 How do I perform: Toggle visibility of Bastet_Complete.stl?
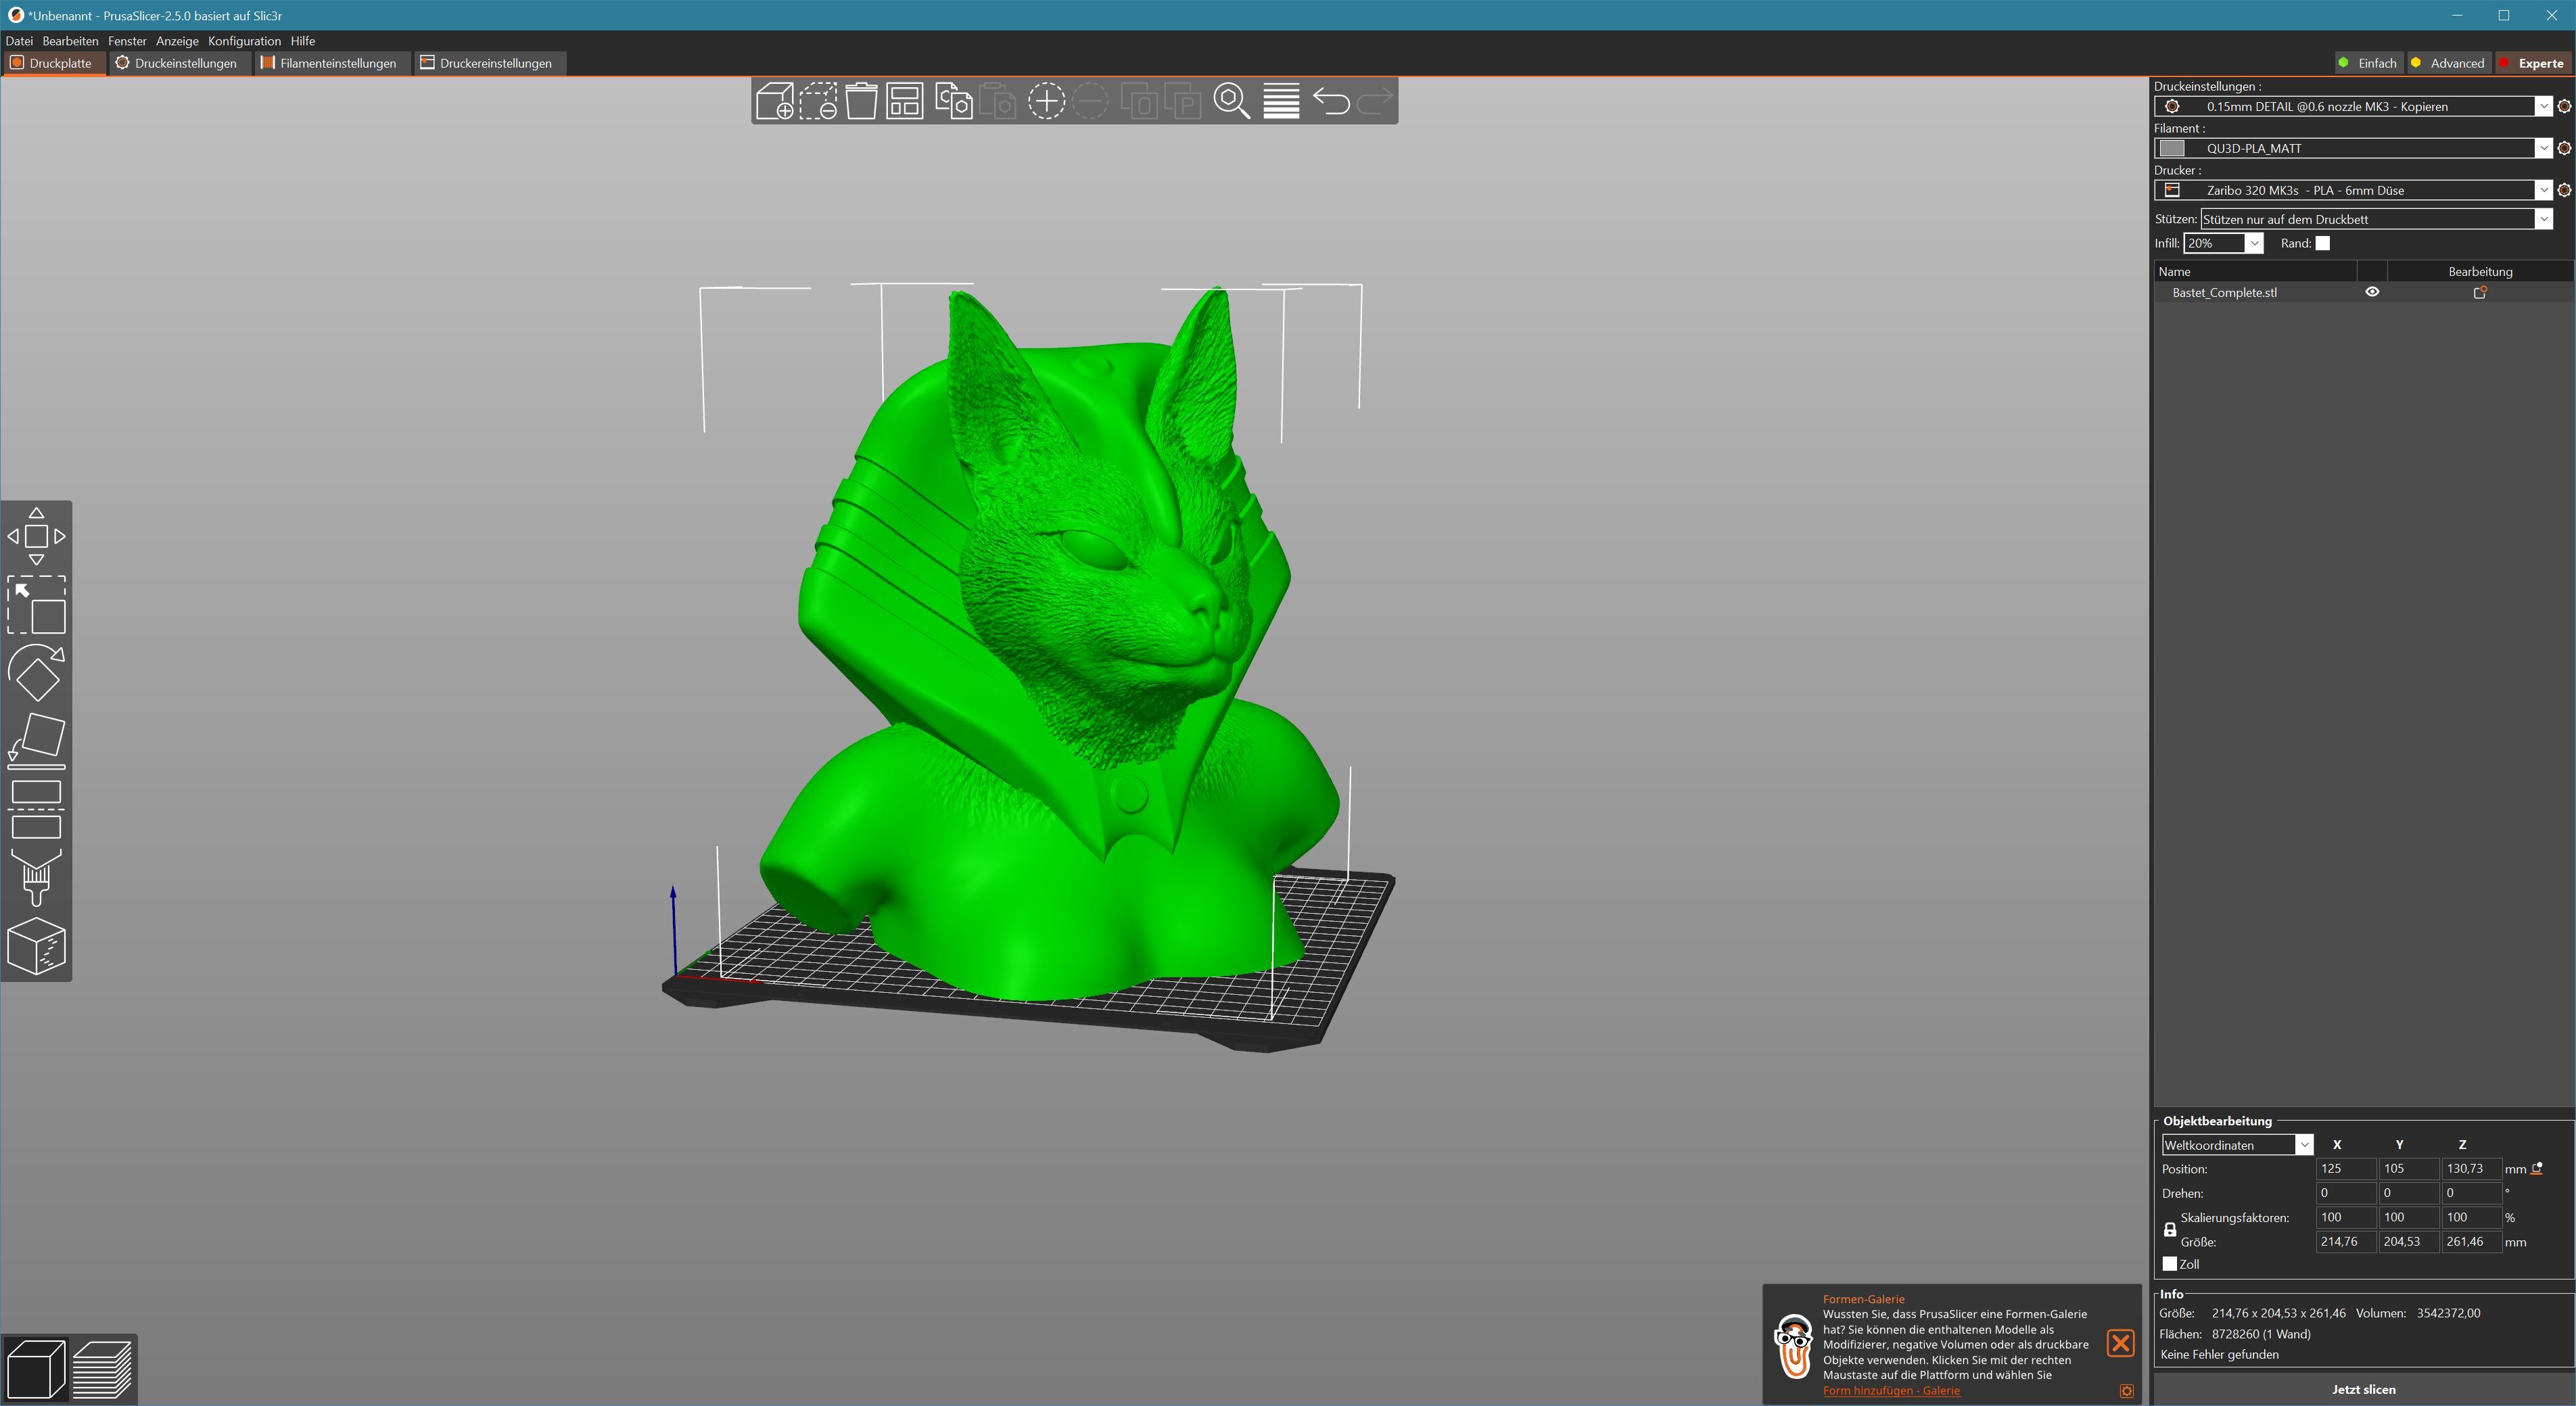[2372, 292]
